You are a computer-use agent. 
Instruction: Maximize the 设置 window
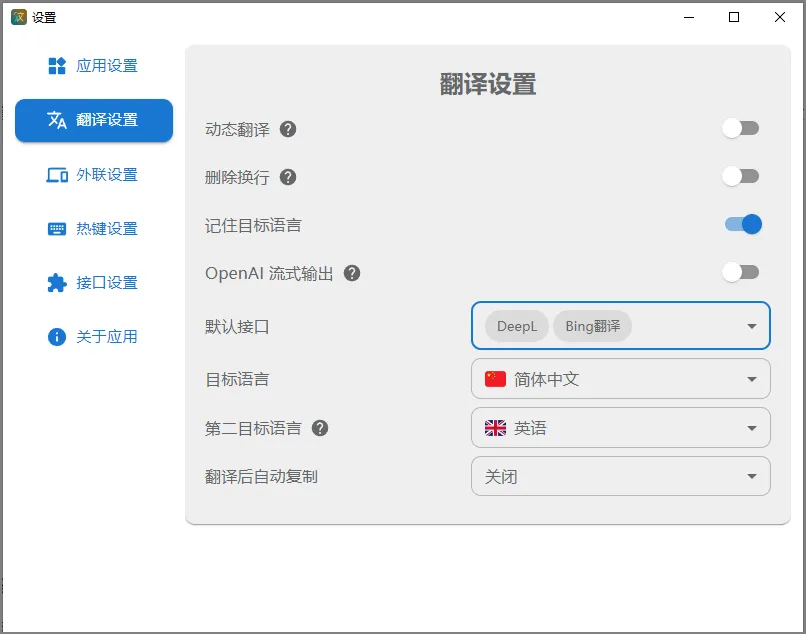click(734, 17)
